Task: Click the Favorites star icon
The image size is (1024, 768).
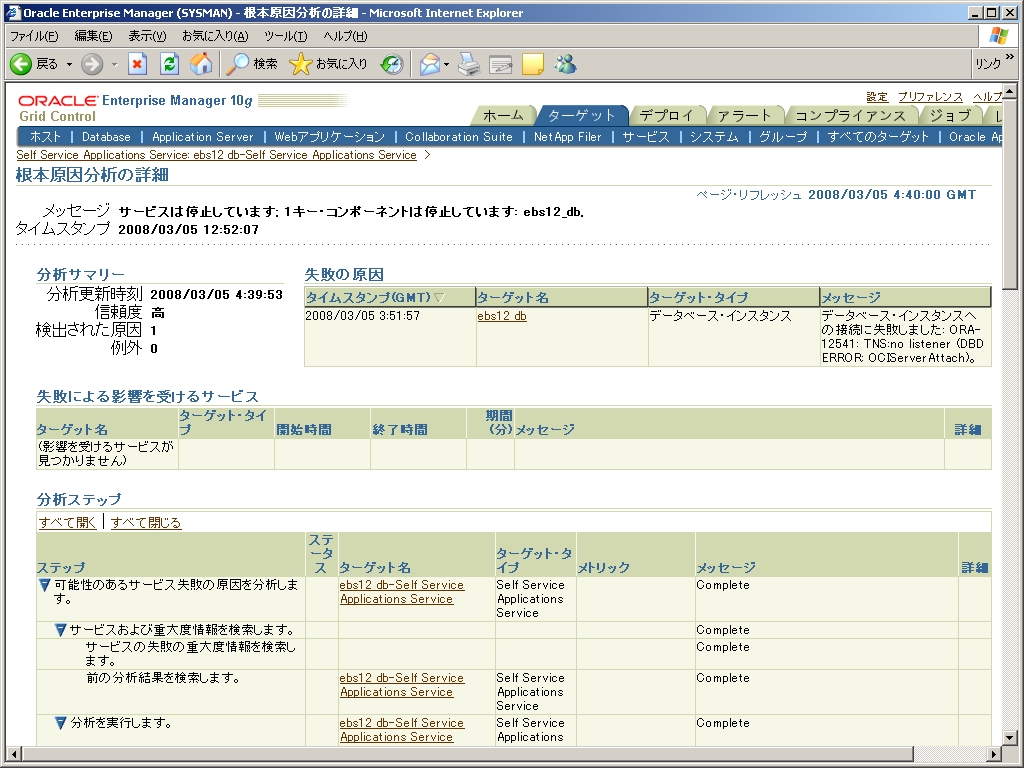Action: [x=300, y=64]
